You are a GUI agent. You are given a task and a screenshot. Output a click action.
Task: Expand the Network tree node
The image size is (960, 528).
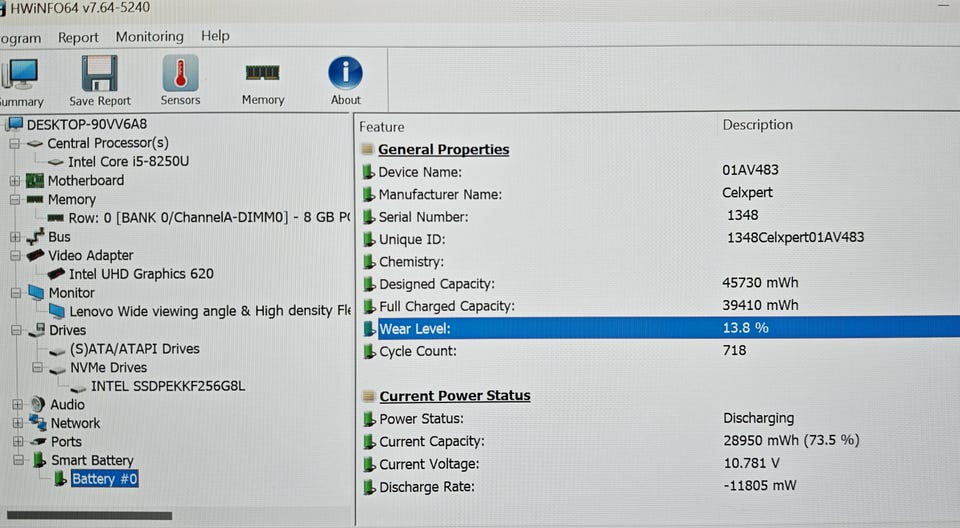tap(18, 423)
